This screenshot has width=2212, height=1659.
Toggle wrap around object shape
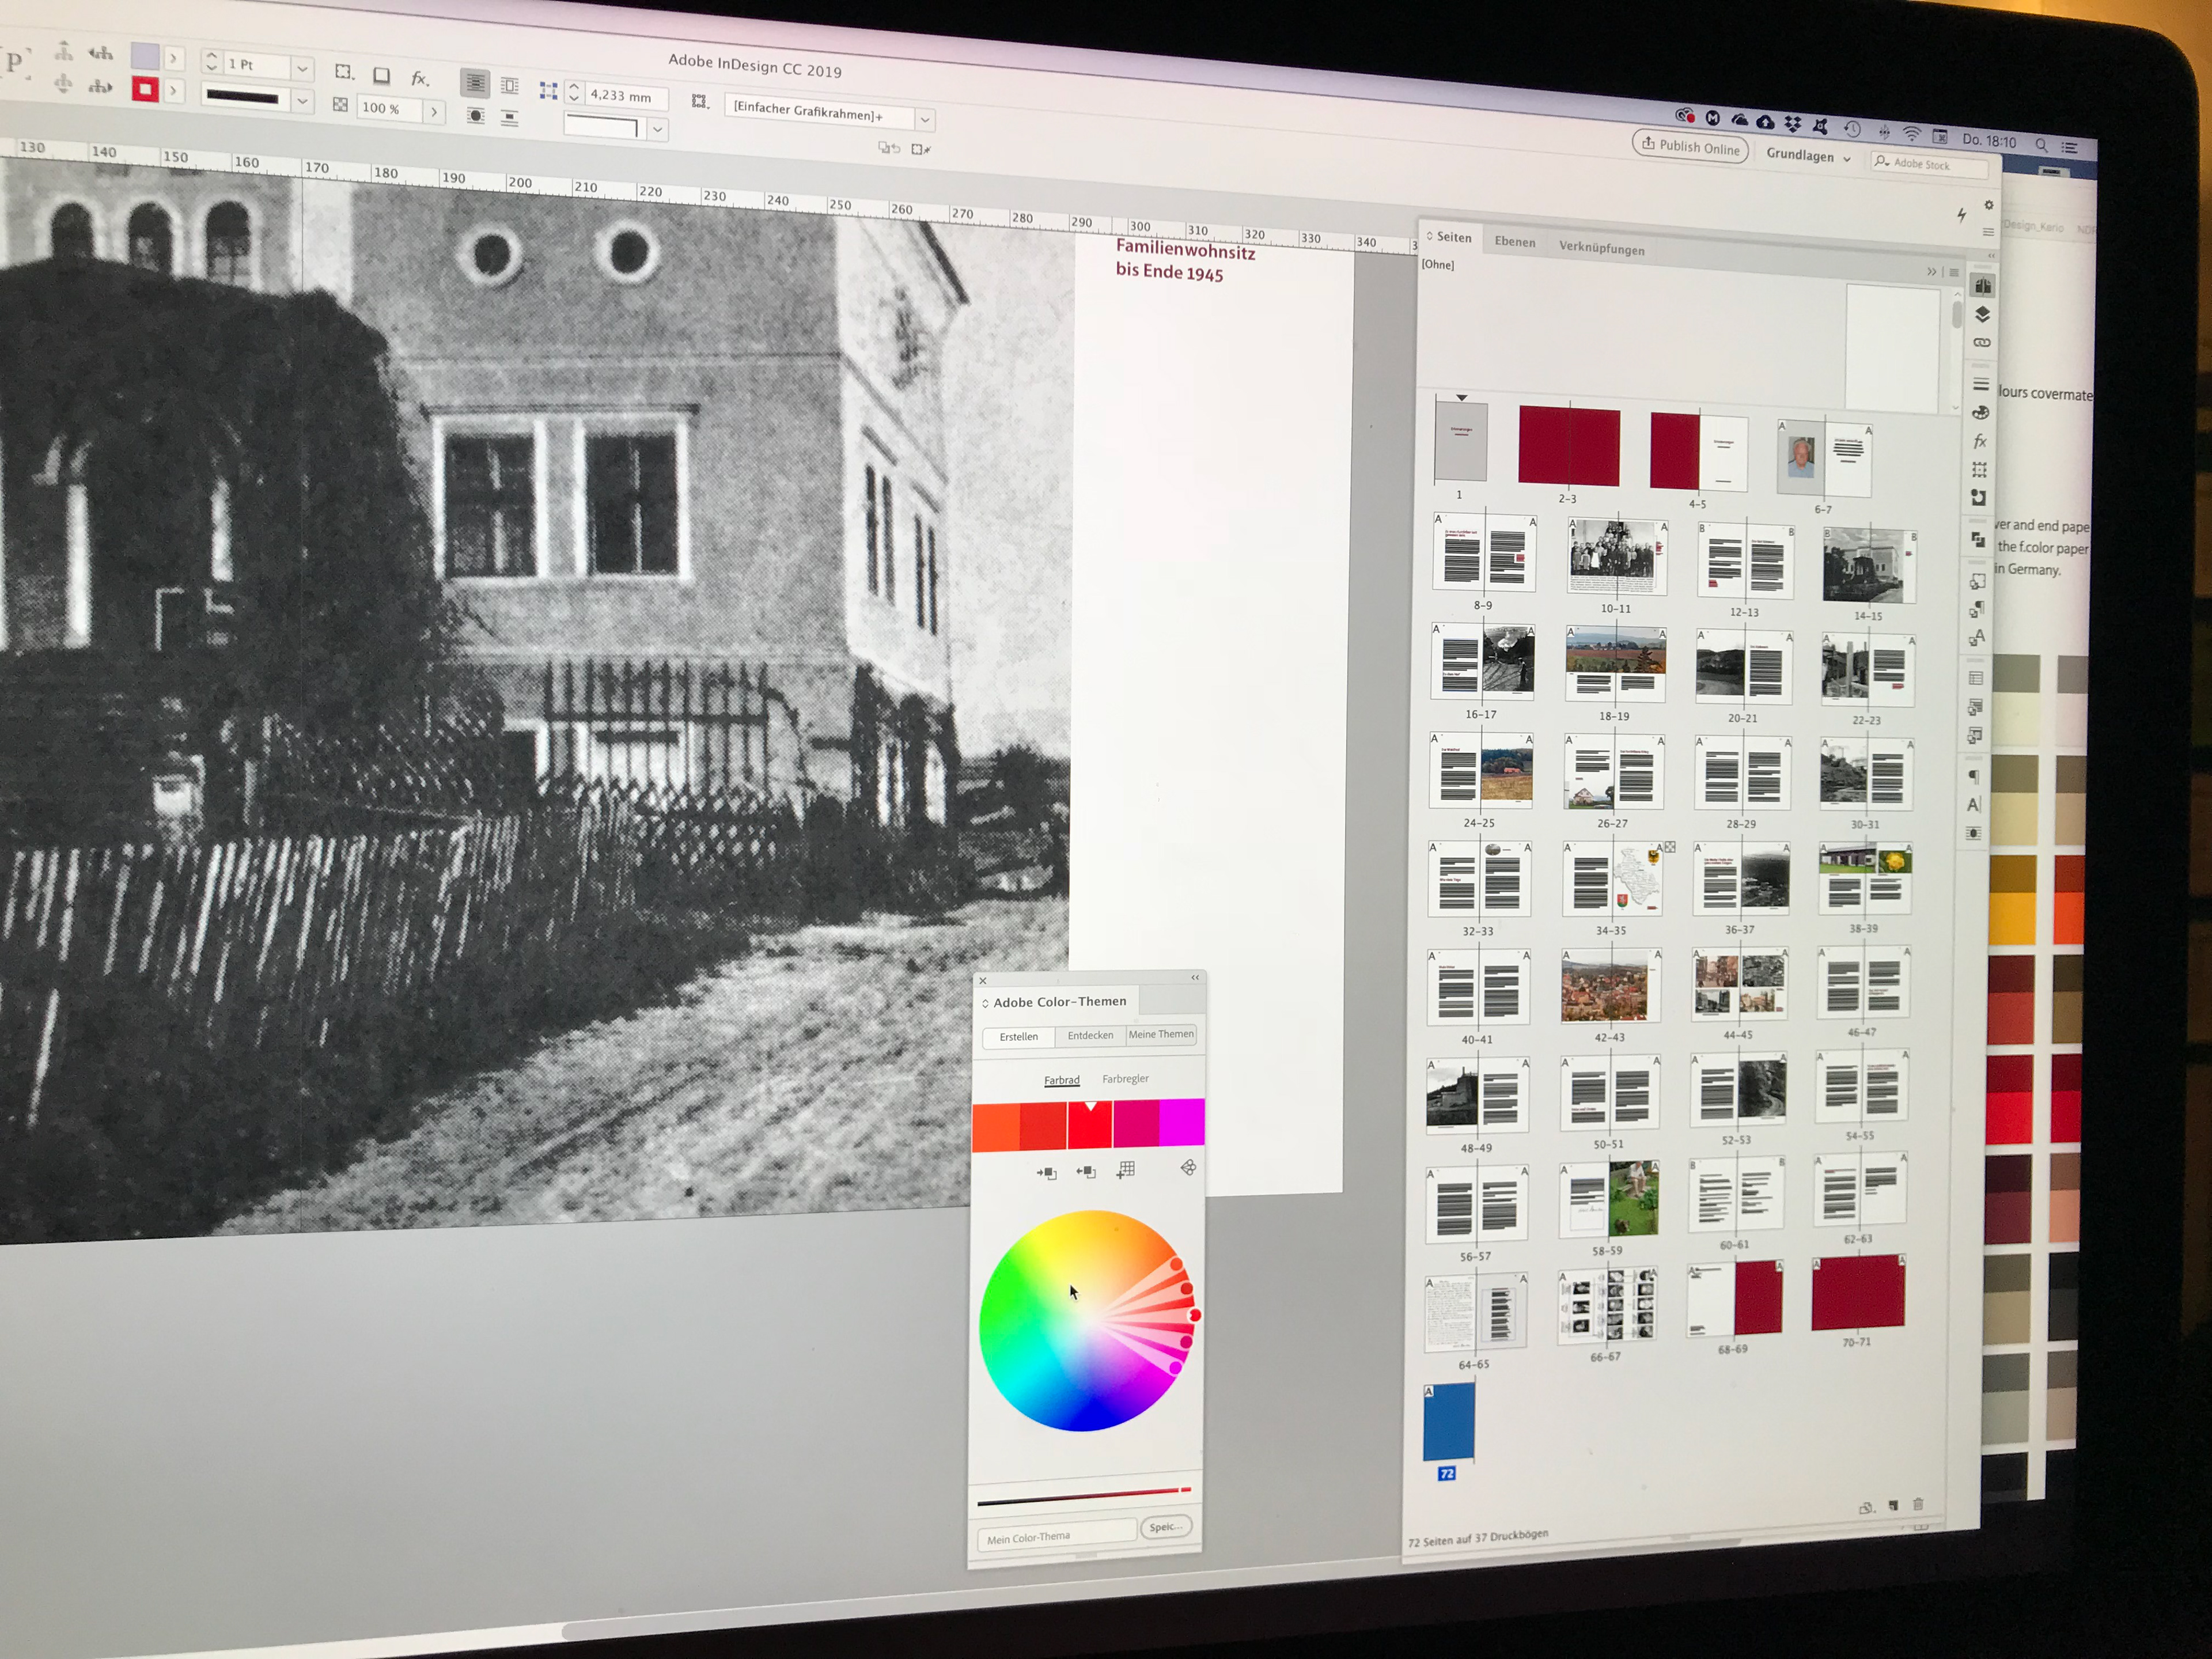(476, 115)
